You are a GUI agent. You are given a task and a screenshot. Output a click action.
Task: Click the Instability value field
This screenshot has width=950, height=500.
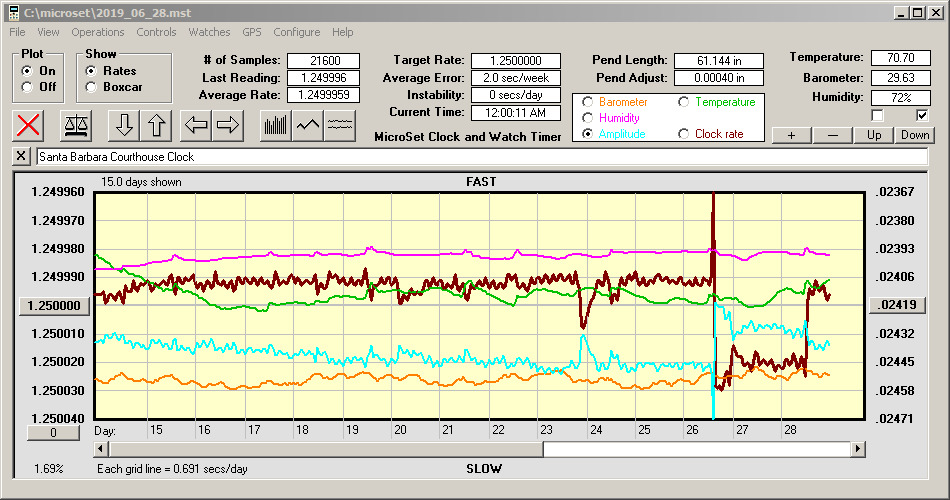click(516, 95)
